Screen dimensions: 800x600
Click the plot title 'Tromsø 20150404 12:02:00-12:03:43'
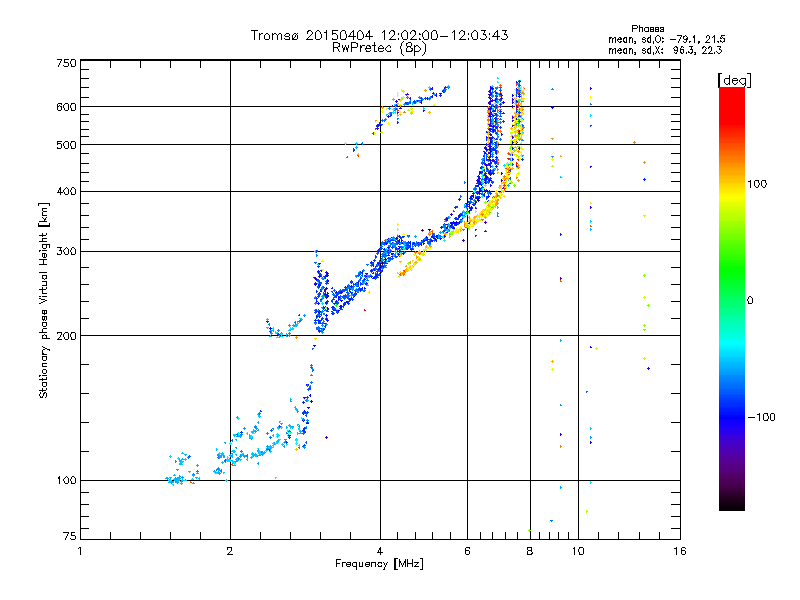[379, 35]
